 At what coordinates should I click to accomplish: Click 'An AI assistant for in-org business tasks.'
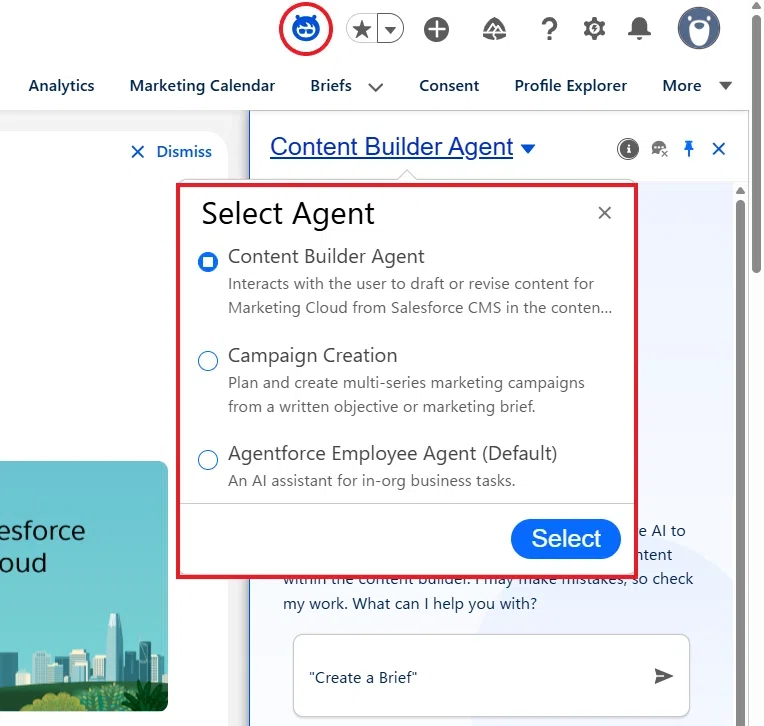(x=371, y=481)
